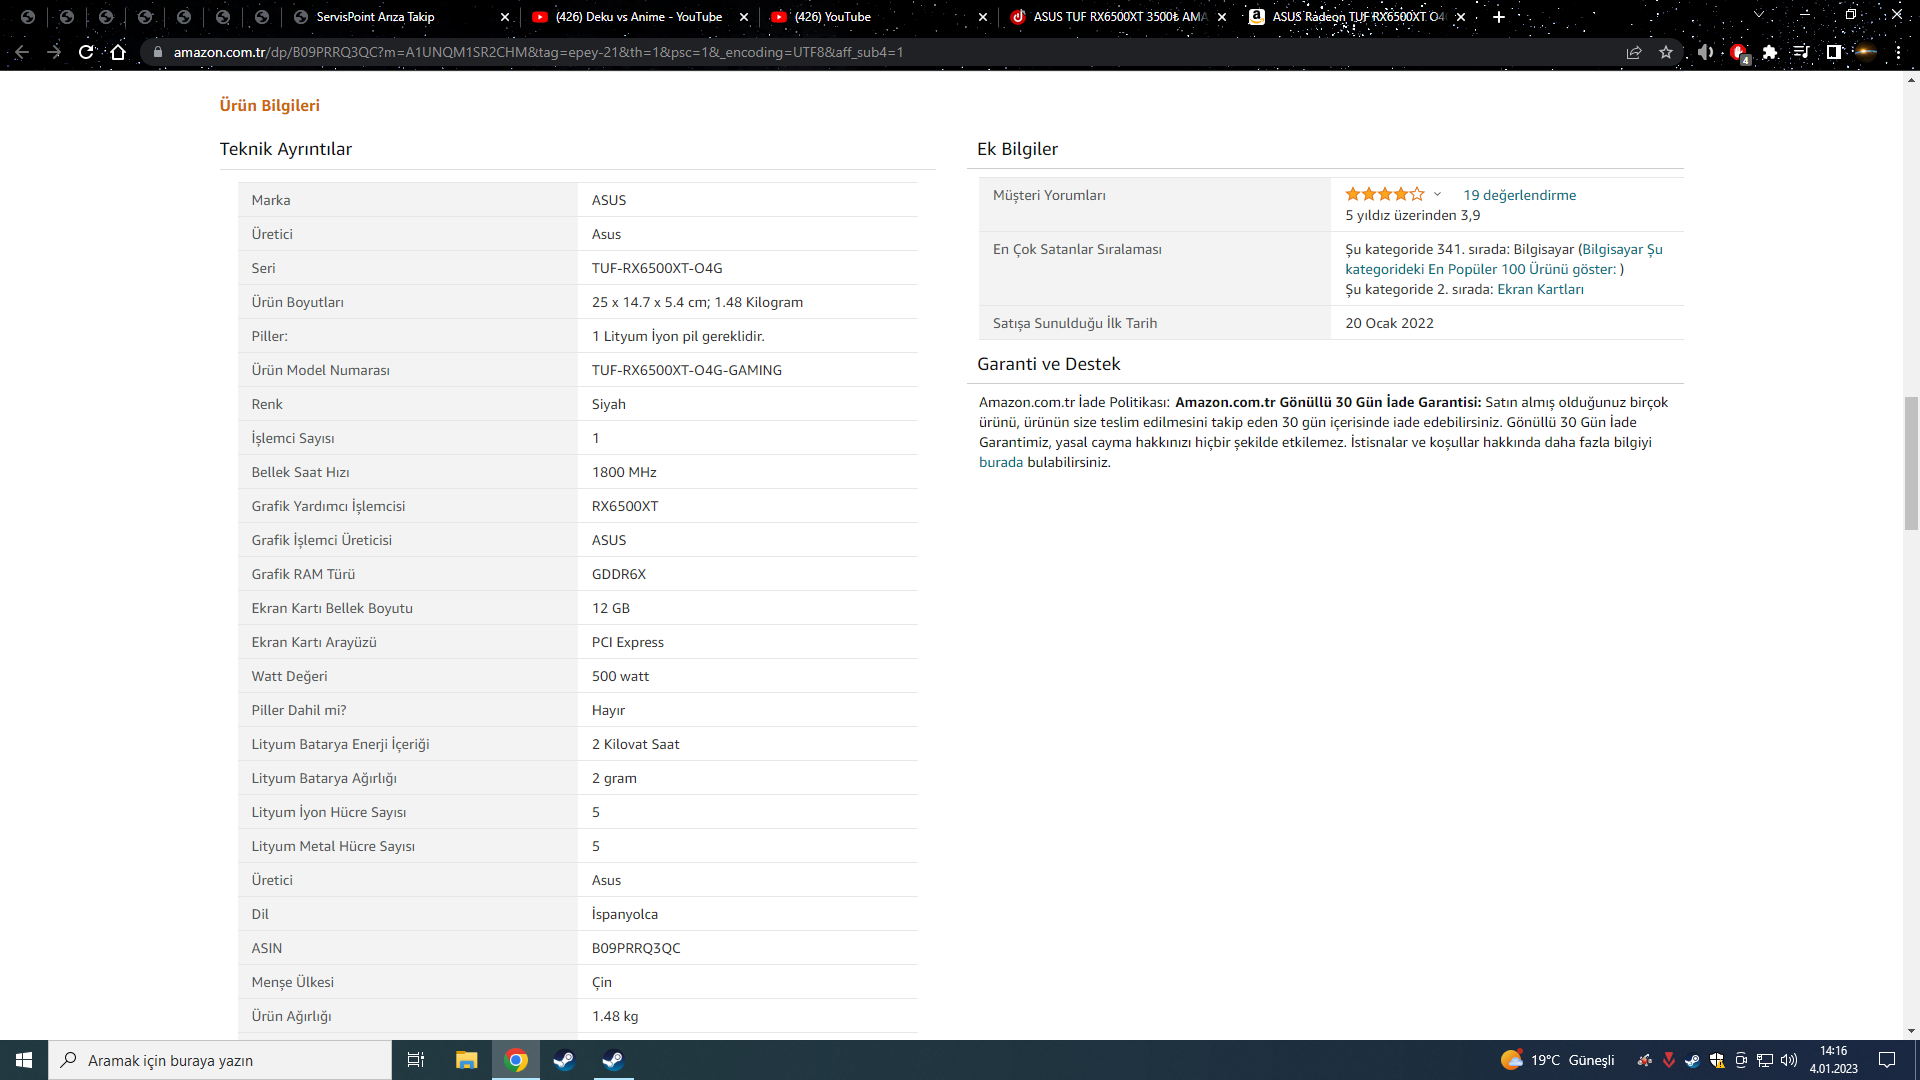The width and height of the screenshot is (1920, 1080).
Task: Select the ASUS Radeon TUF RX6500XT Amazon tab
Action: point(1357,17)
